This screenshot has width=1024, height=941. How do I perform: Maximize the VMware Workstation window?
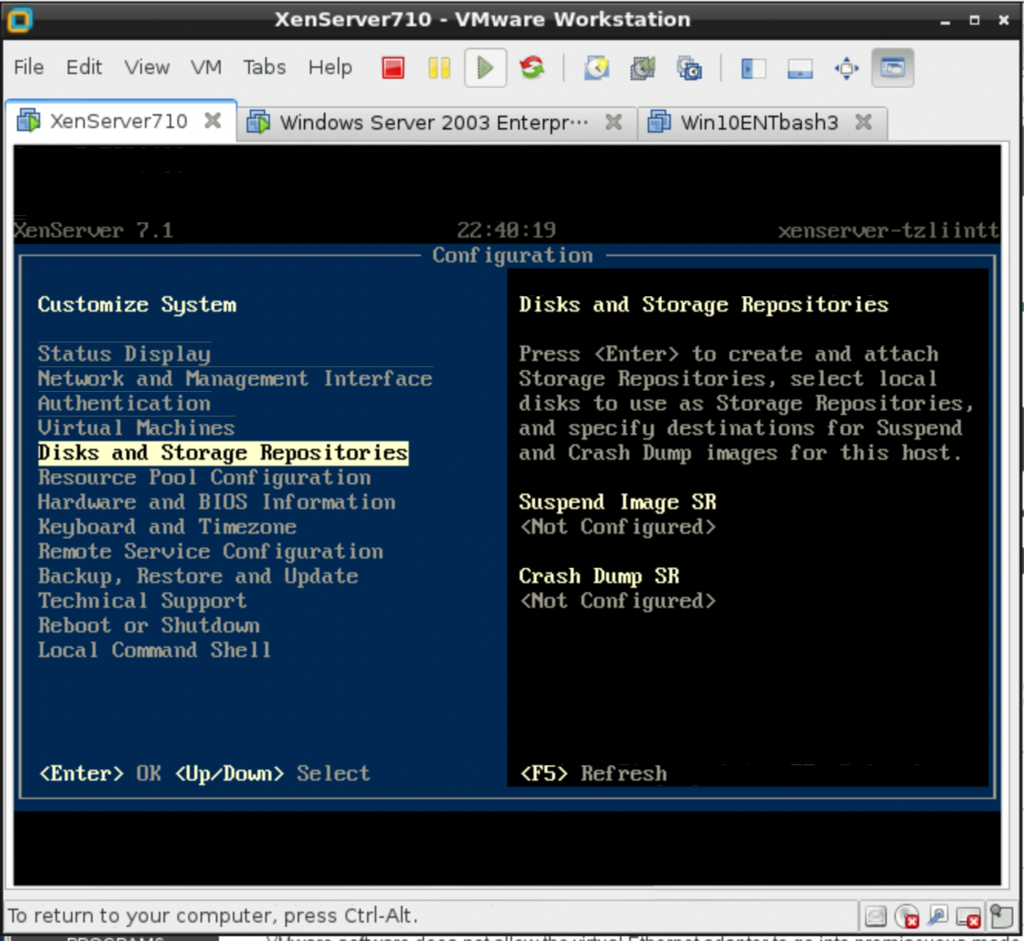pyautogui.click(x=974, y=21)
